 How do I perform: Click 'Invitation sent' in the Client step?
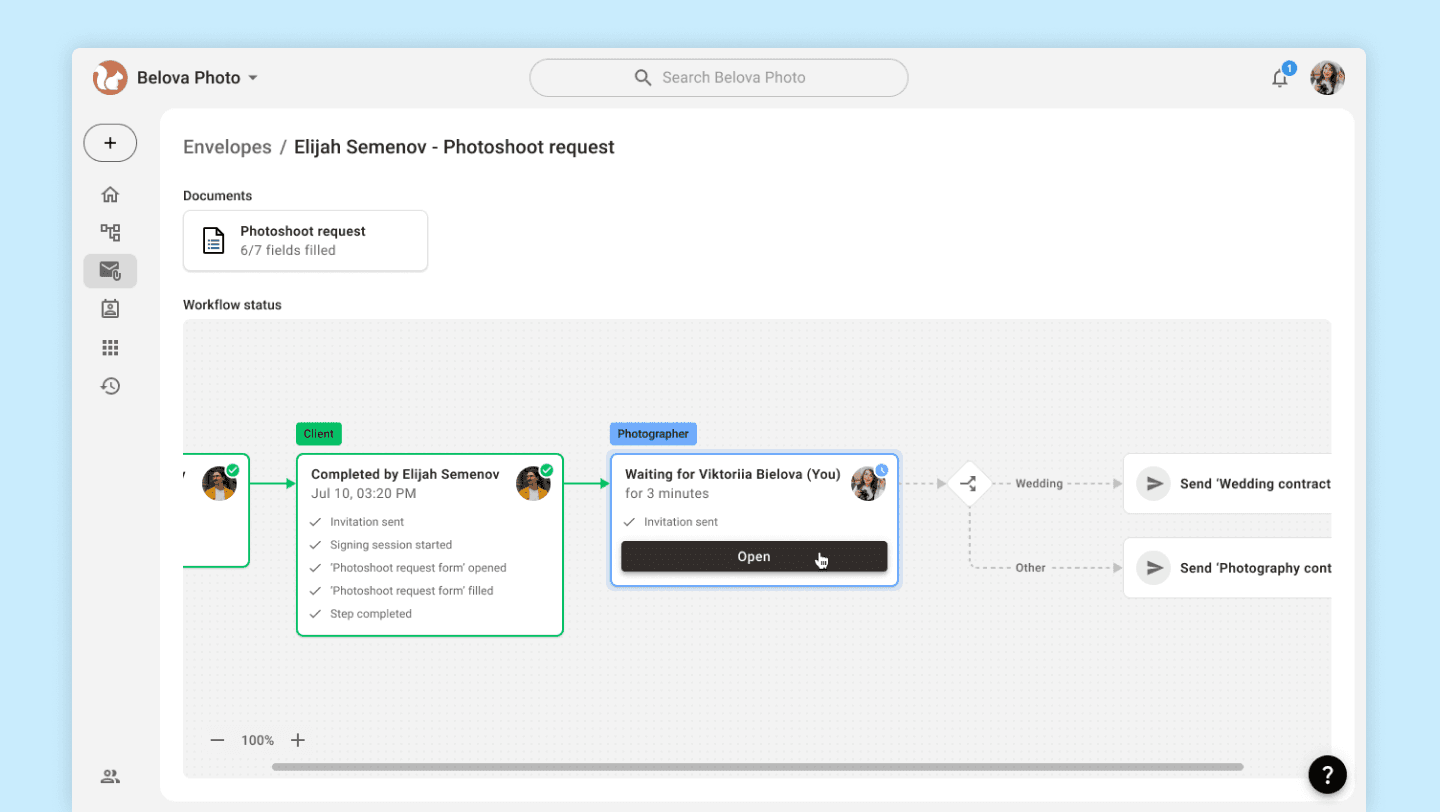[367, 522]
